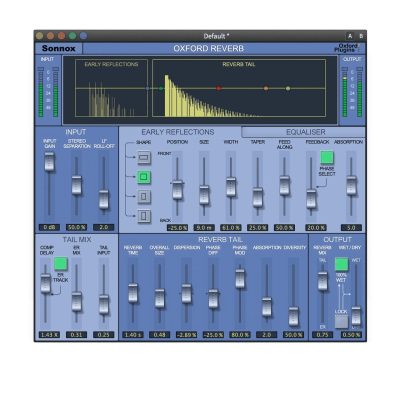
Task: Click the Input level meter
Action: [48, 92]
